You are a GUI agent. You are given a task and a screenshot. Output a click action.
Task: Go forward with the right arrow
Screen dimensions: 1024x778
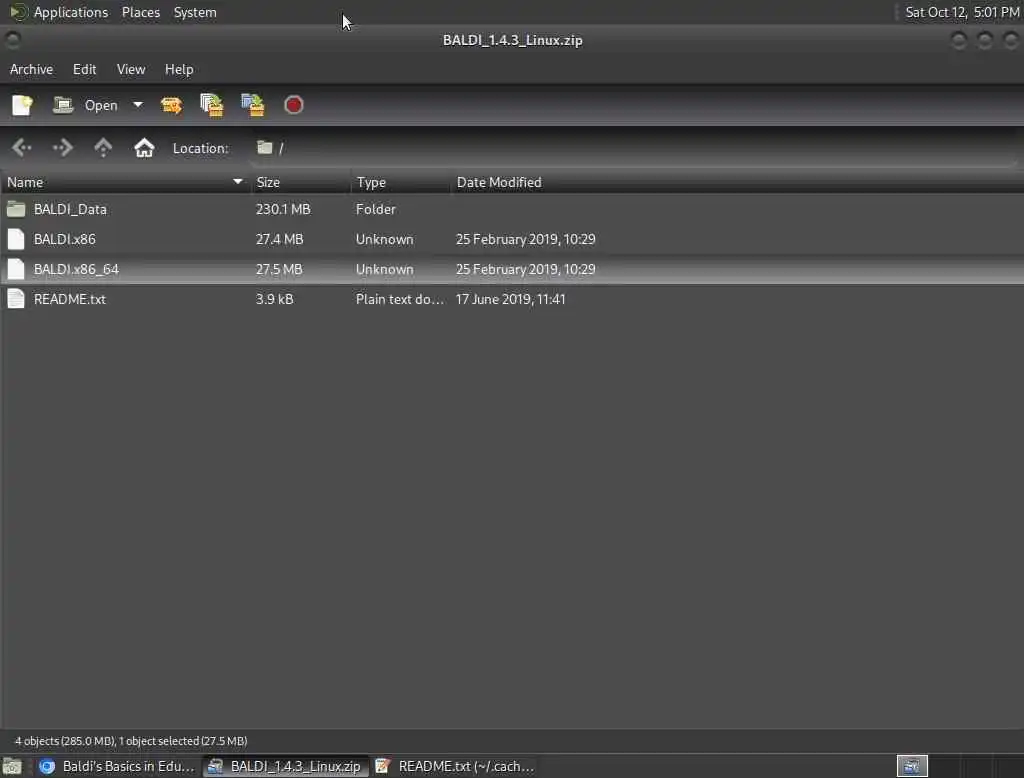[63, 148]
